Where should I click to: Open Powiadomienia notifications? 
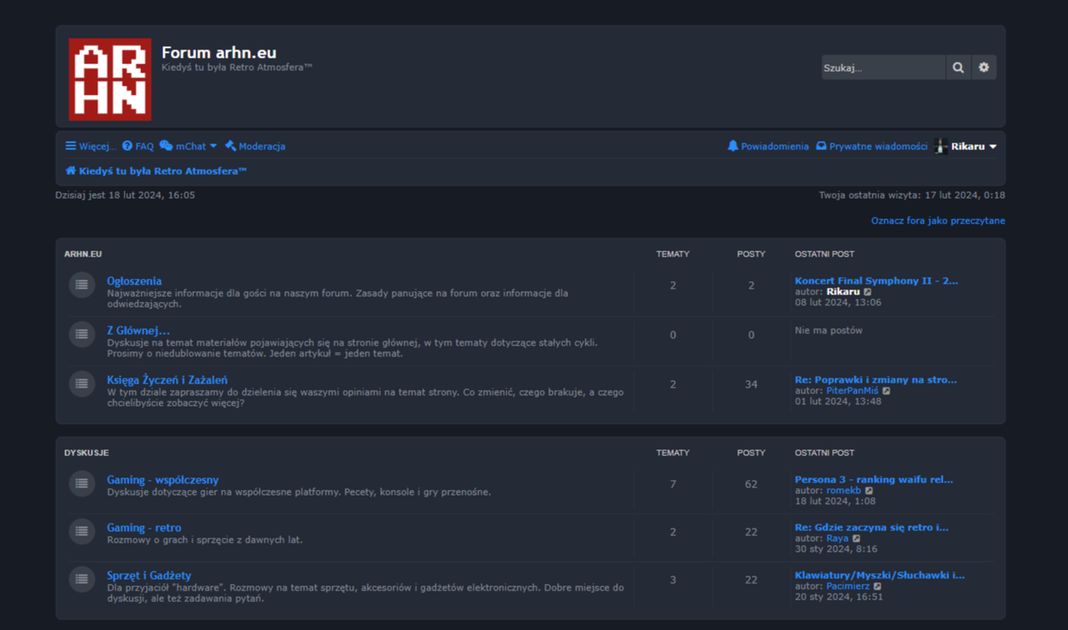(x=768, y=146)
